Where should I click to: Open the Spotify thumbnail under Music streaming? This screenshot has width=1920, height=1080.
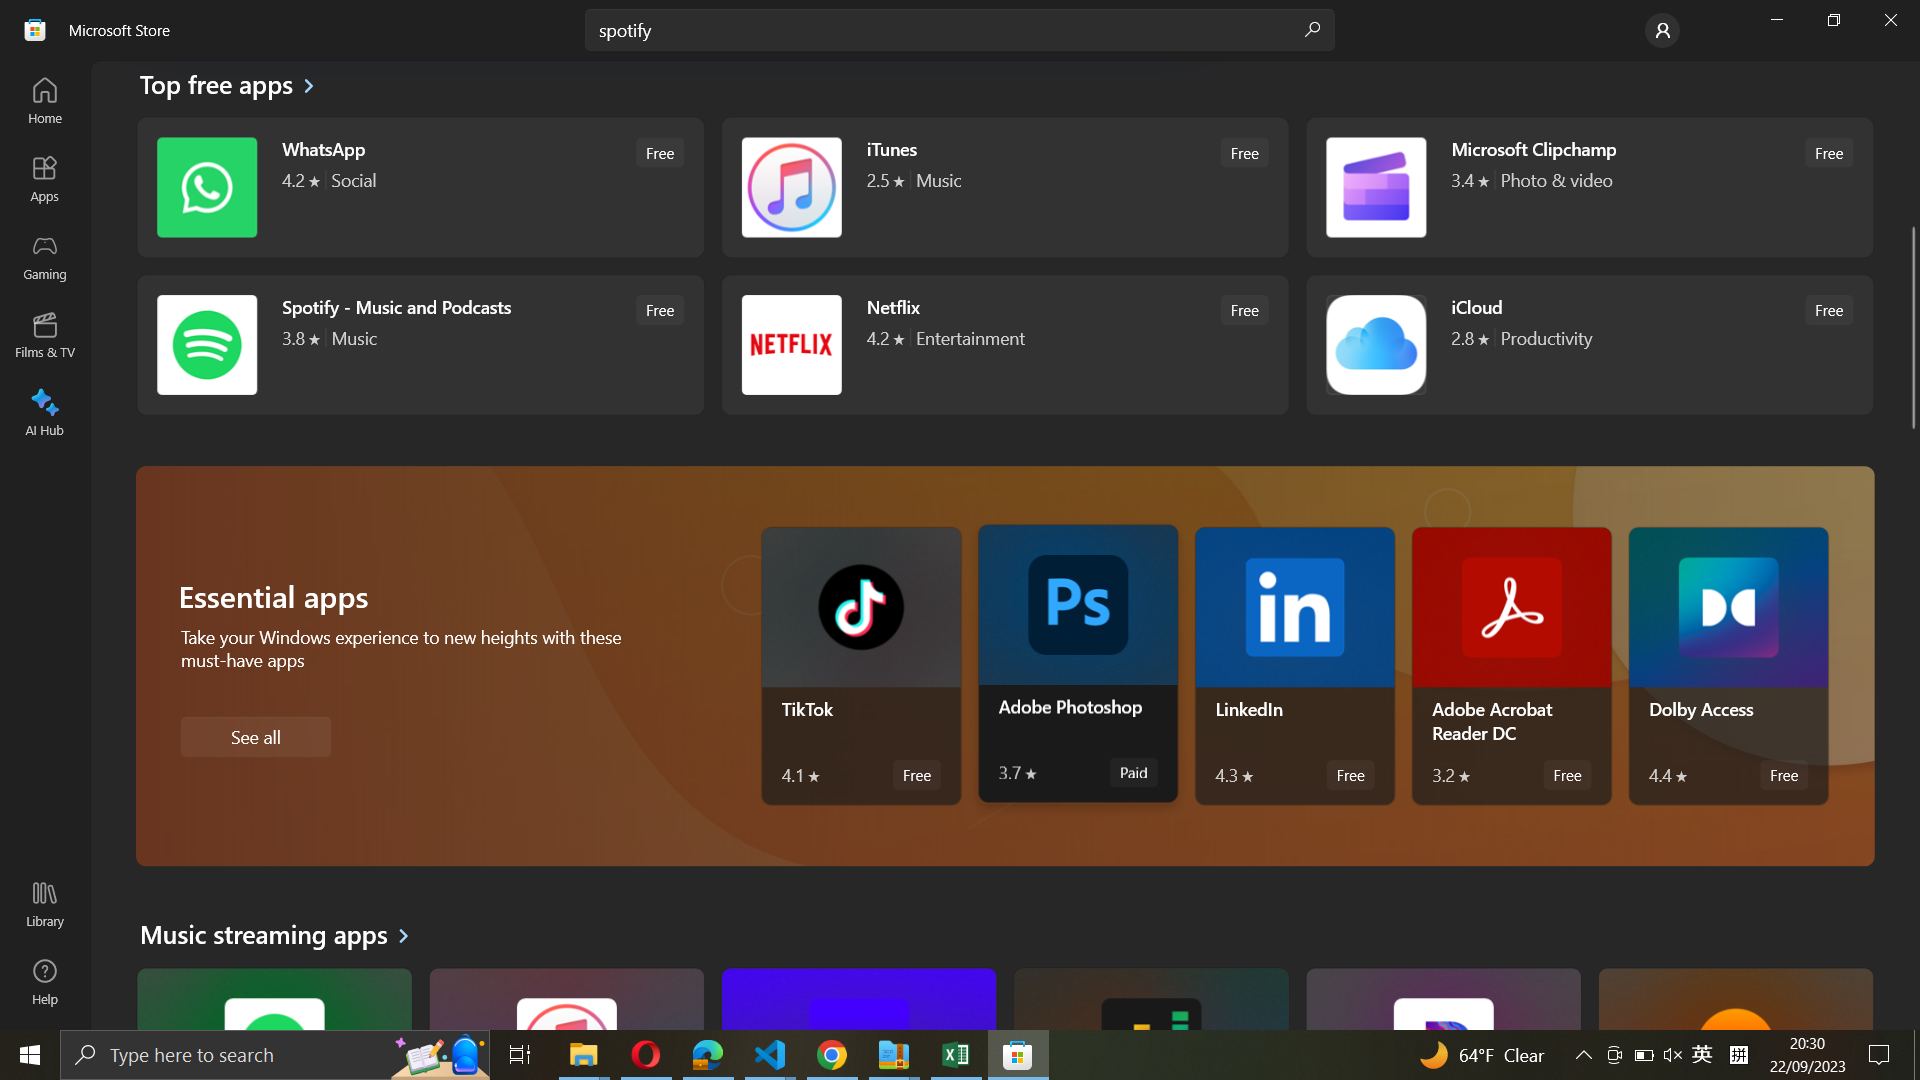point(274,999)
